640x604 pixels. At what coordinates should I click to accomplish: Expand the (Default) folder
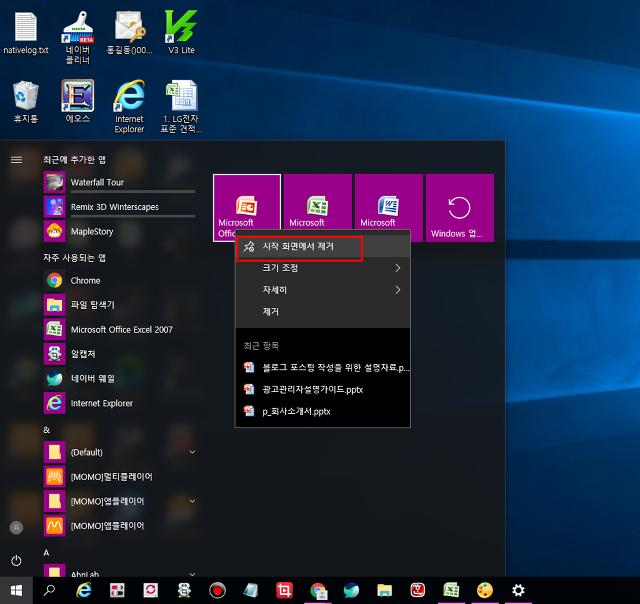[120, 452]
